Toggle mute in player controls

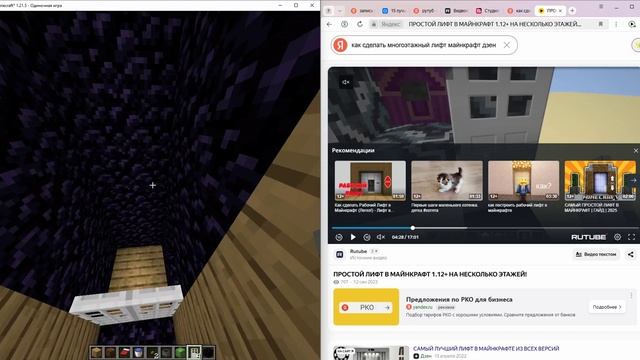point(380,237)
